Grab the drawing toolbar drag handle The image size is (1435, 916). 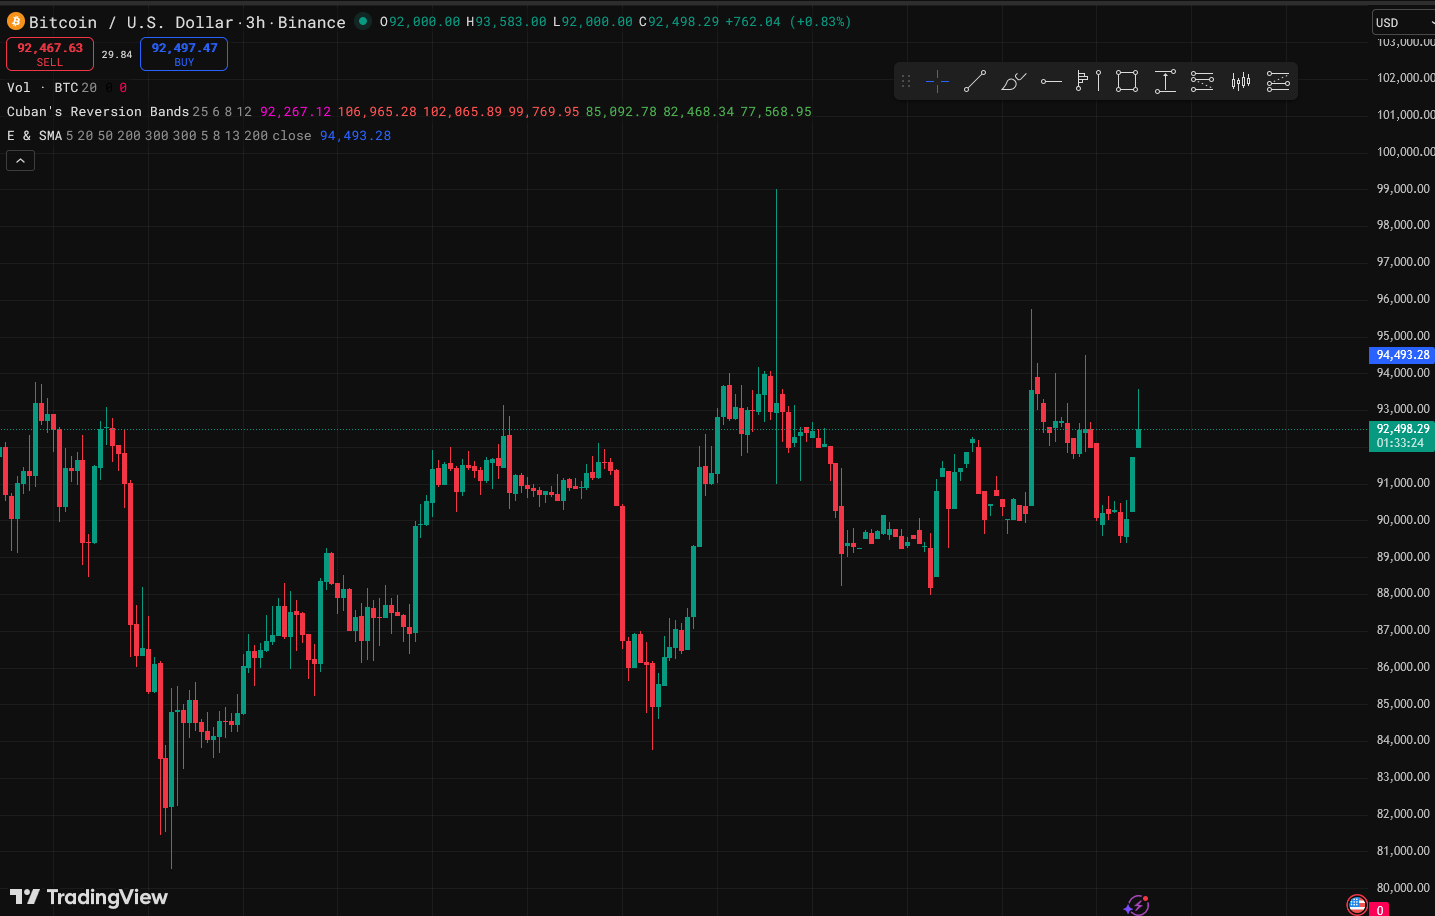[906, 82]
